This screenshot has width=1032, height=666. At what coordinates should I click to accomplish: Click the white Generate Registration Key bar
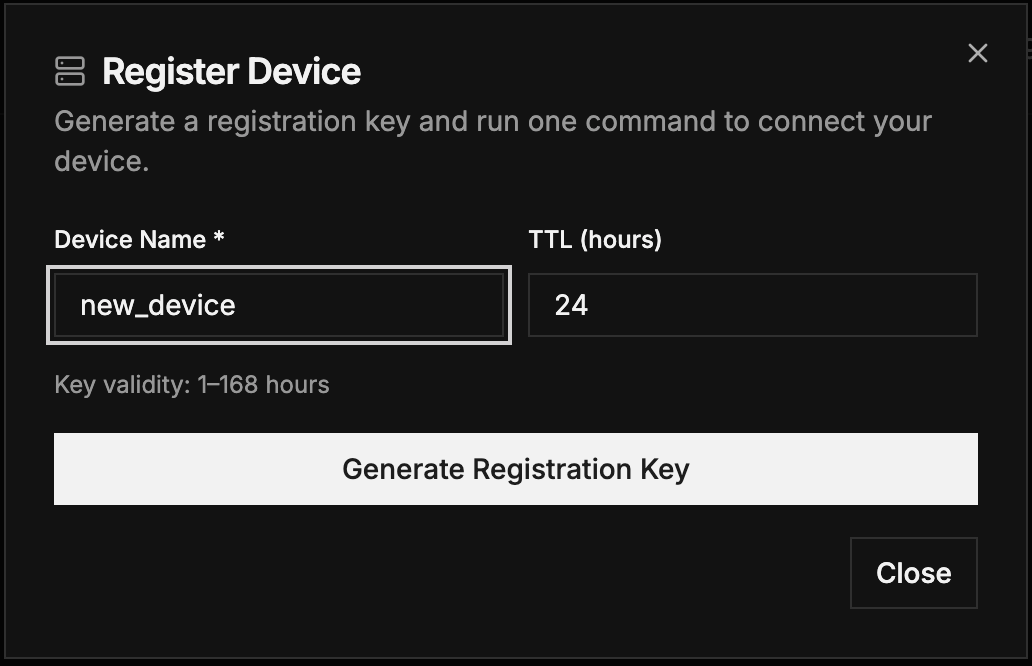tap(515, 468)
